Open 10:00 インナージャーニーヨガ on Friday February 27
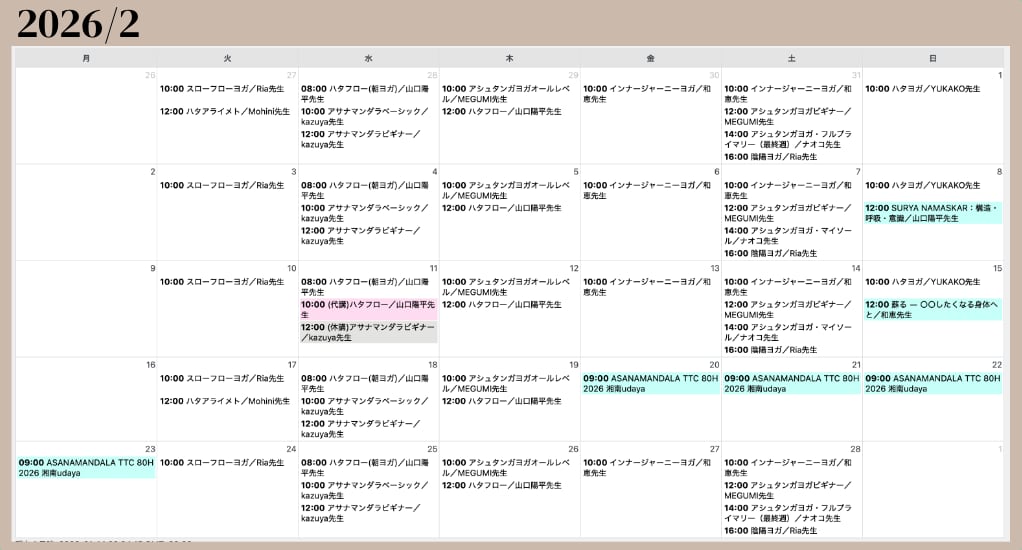 tap(647, 468)
